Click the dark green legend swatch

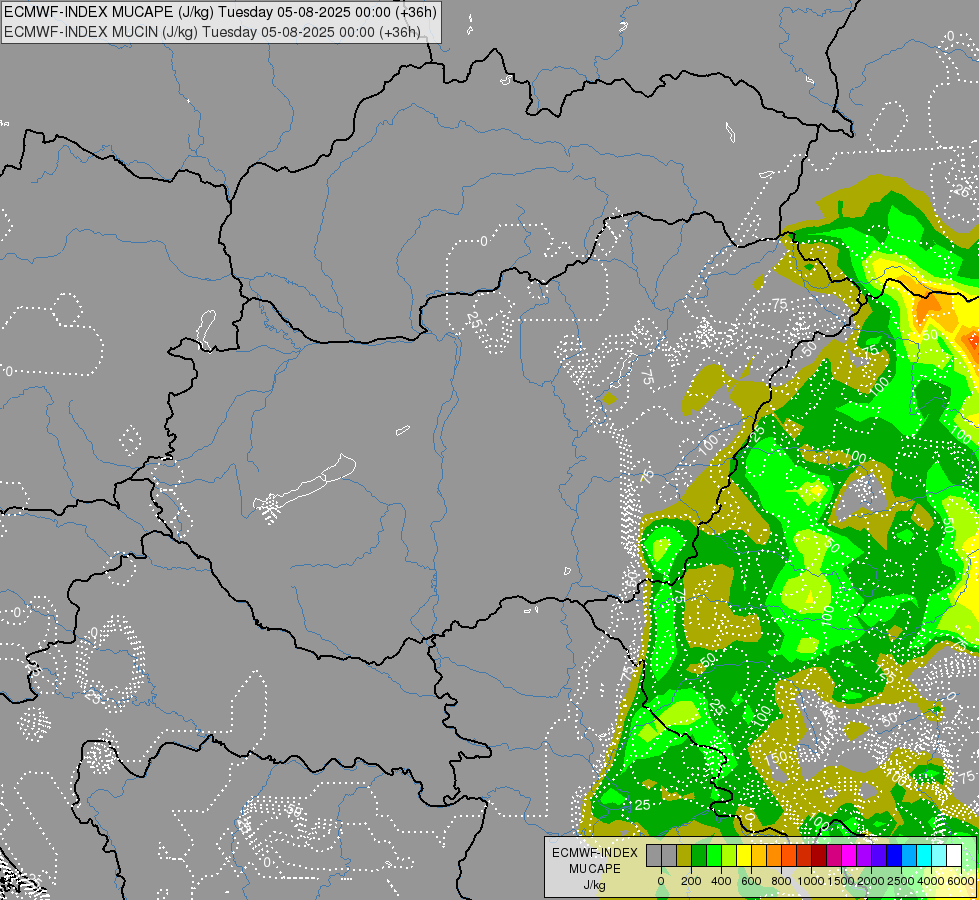click(699, 856)
